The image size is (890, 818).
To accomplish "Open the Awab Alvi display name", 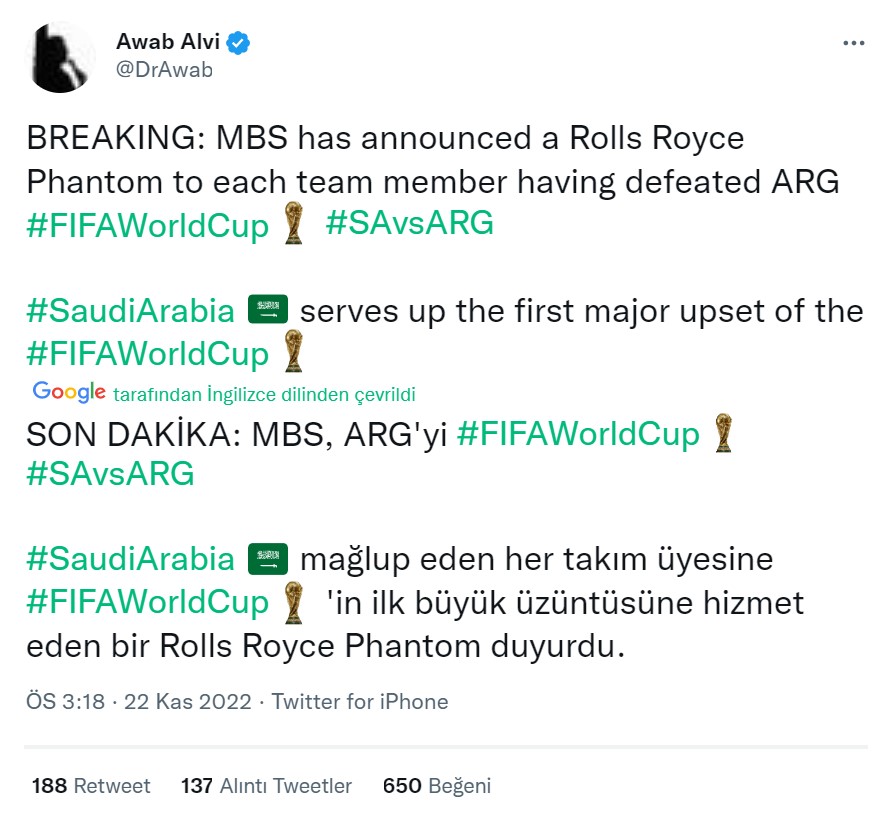I will click(x=167, y=43).
